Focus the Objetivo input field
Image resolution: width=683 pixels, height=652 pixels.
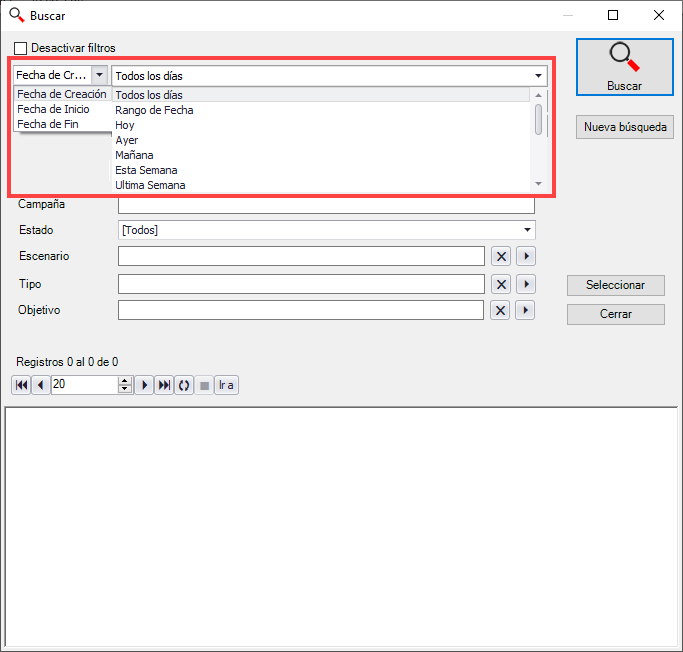coord(301,310)
